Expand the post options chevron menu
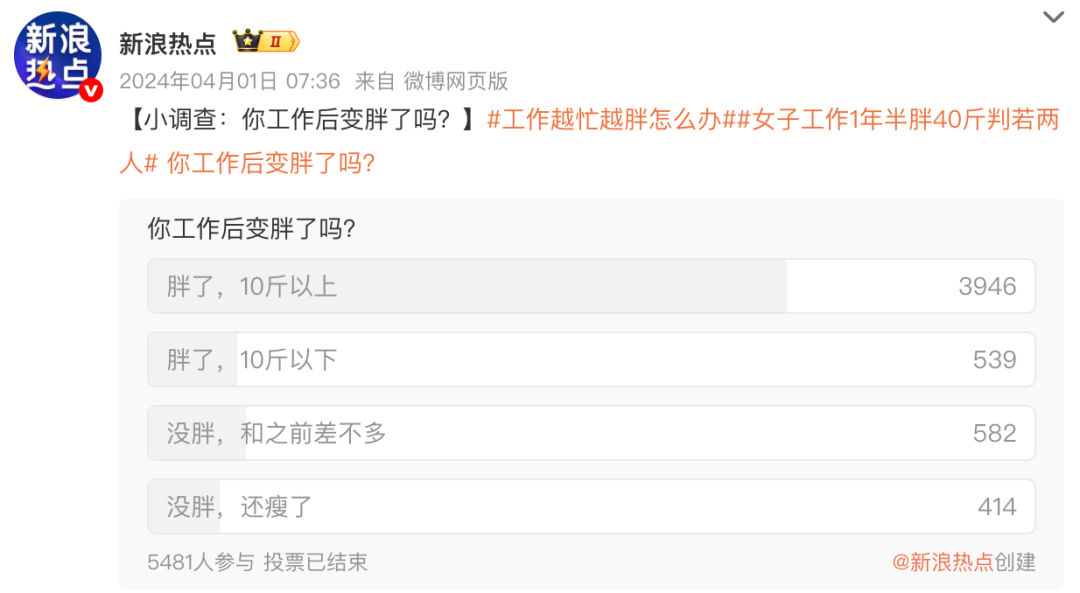The height and width of the screenshot is (593, 1080). click(1053, 17)
